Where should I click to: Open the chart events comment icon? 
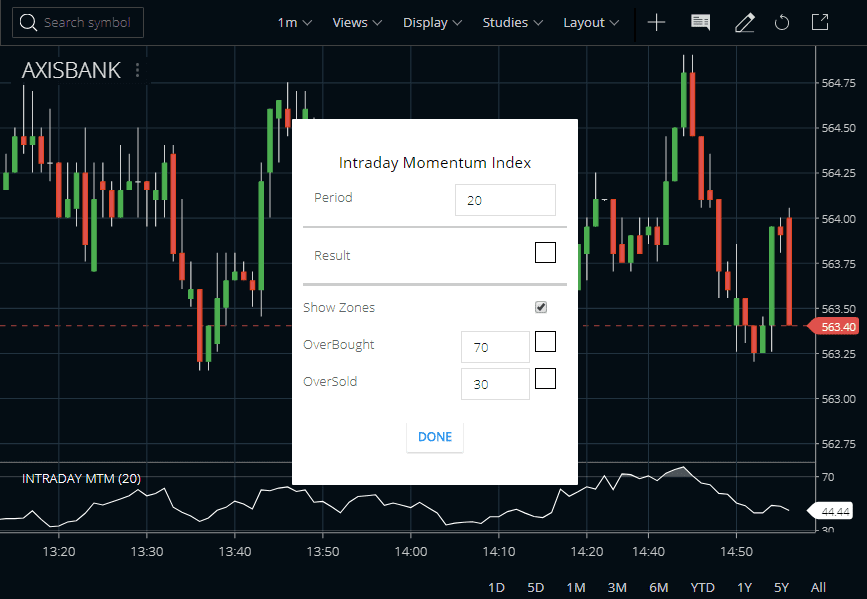[x=700, y=22]
